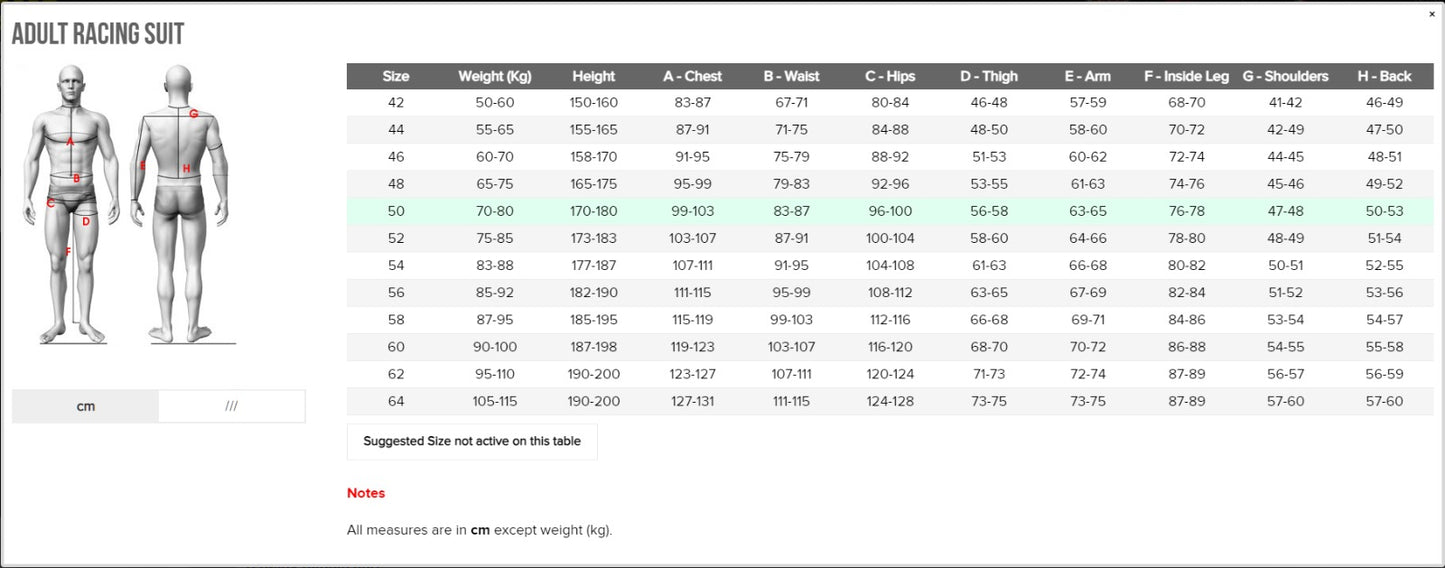Click the red G shoulders marker
Image resolution: width=1445 pixels, height=568 pixels.
tap(194, 114)
